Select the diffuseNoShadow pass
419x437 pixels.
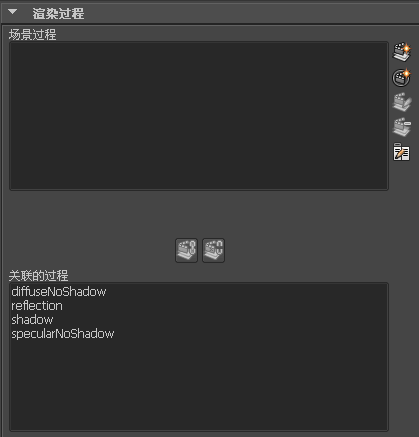(59, 292)
